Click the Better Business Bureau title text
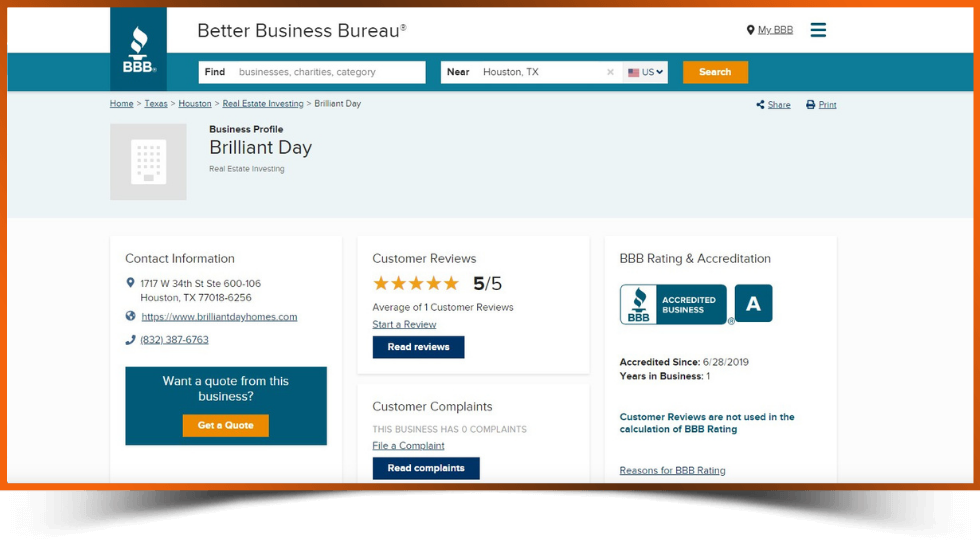The width and height of the screenshot is (980, 552). click(302, 31)
